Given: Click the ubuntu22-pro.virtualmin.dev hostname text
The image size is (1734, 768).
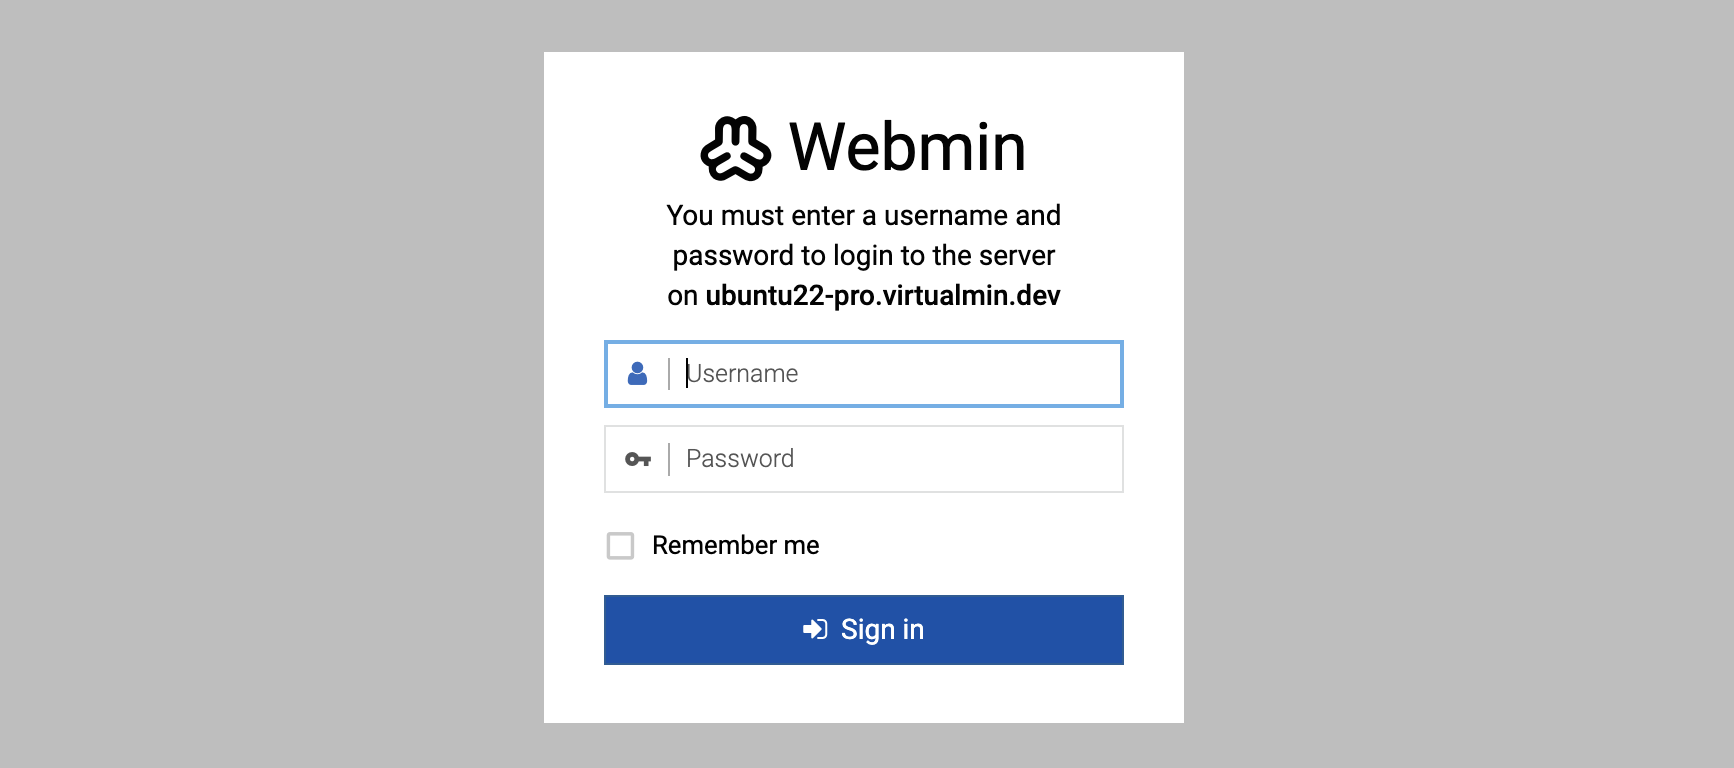Looking at the screenshot, I should point(883,296).
